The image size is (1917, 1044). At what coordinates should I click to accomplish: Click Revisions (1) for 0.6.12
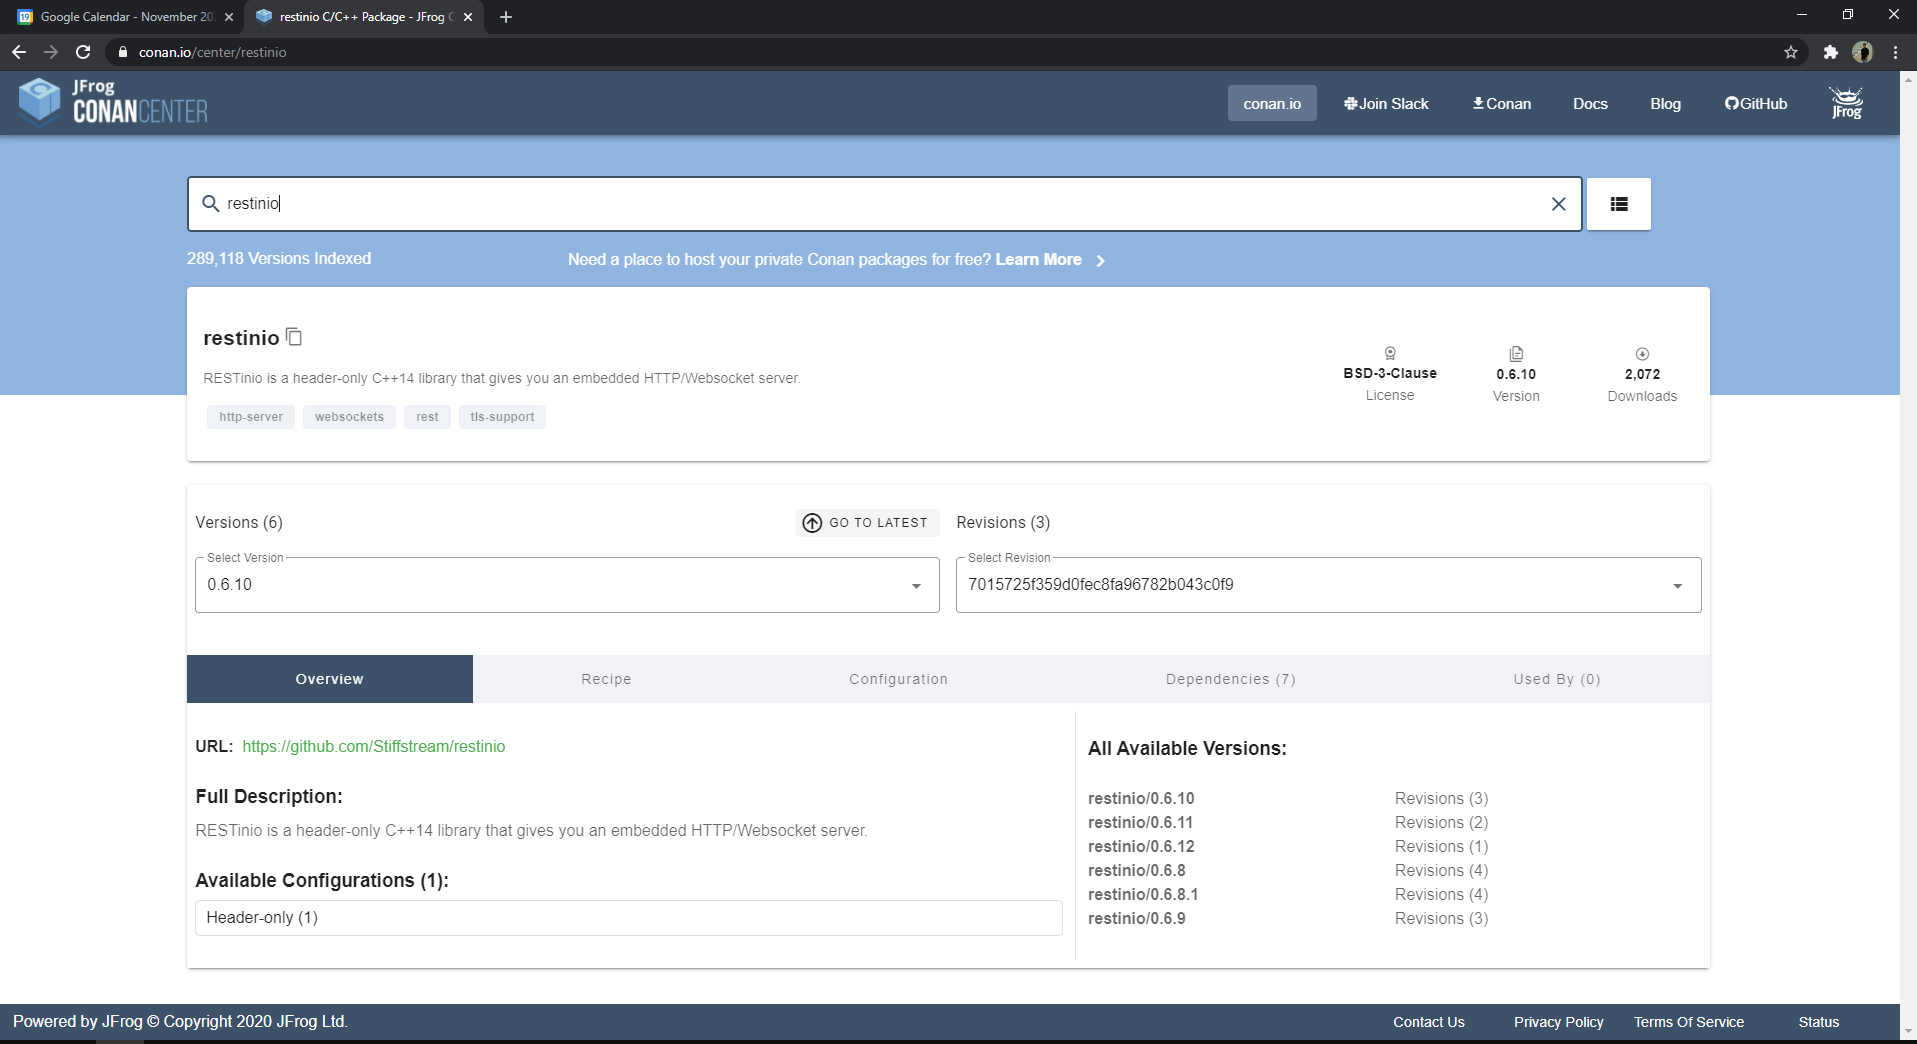[x=1441, y=846]
